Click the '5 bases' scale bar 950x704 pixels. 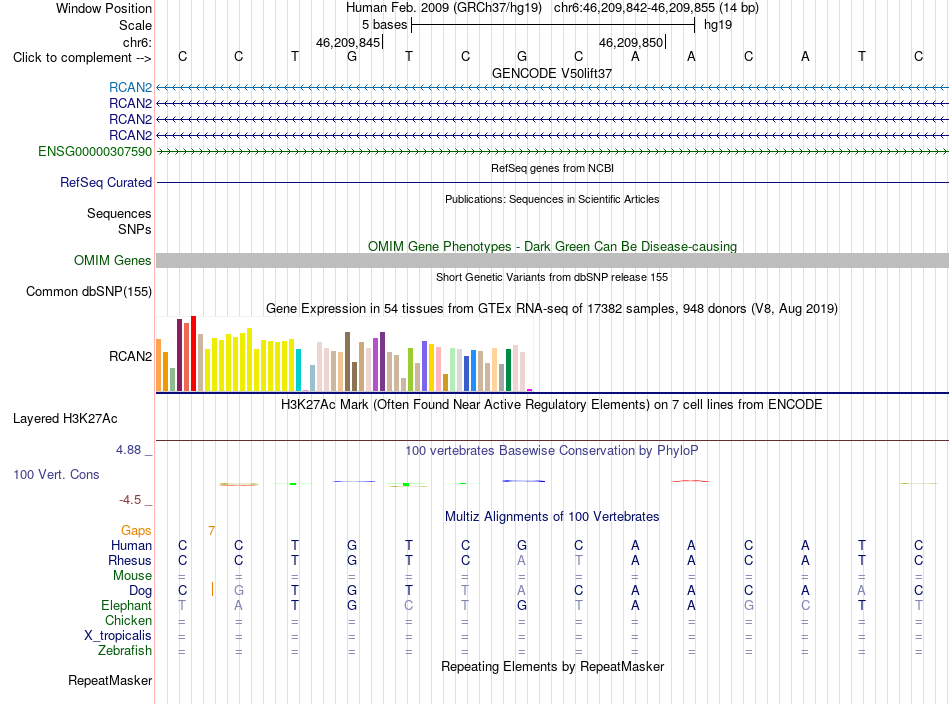[x=553, y=25]
